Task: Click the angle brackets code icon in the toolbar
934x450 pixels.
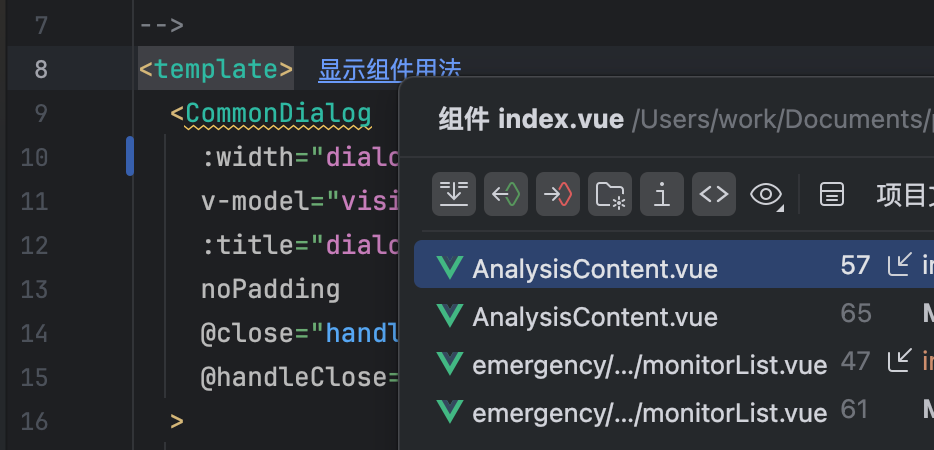Action: pyautogui.click(x=714, y=194)
